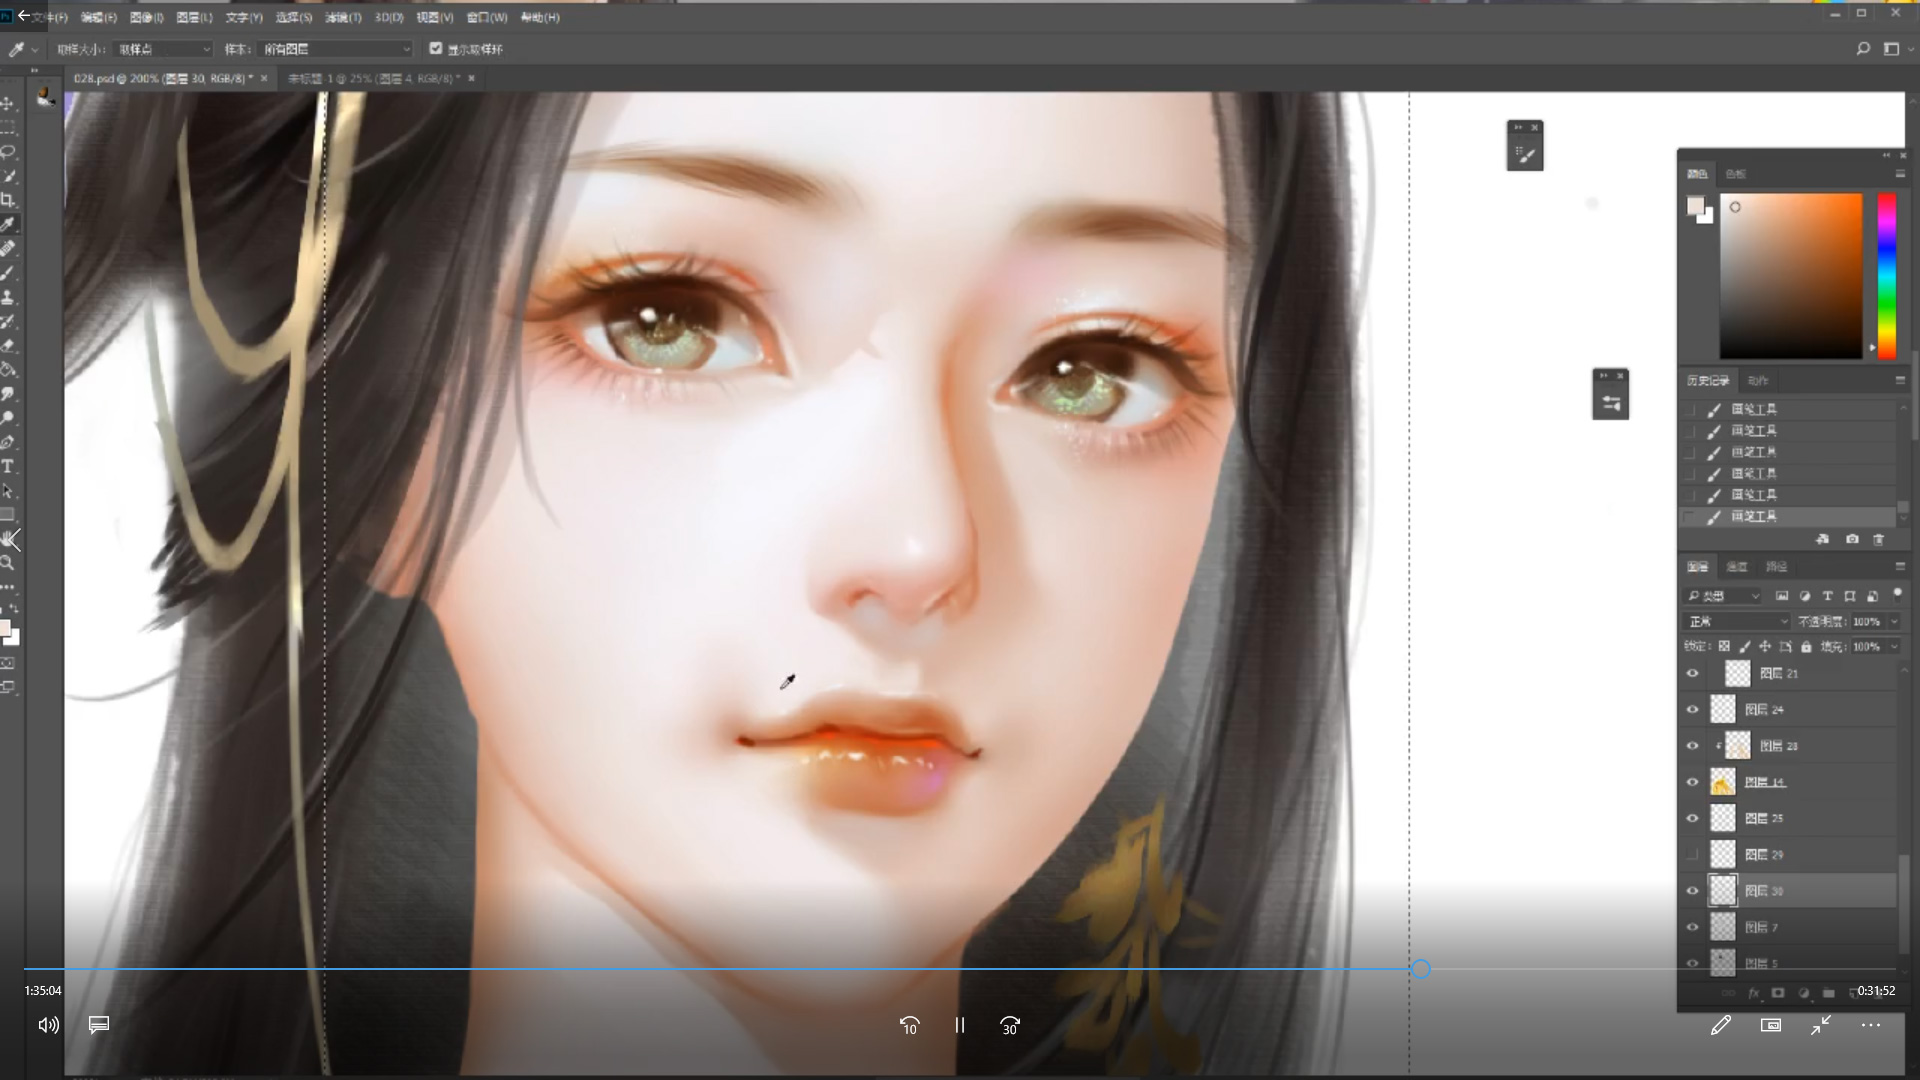Lock transparent pixels icon in Layers
The height and width of the screenshot is (1080, 1920).
(1724, 646)
